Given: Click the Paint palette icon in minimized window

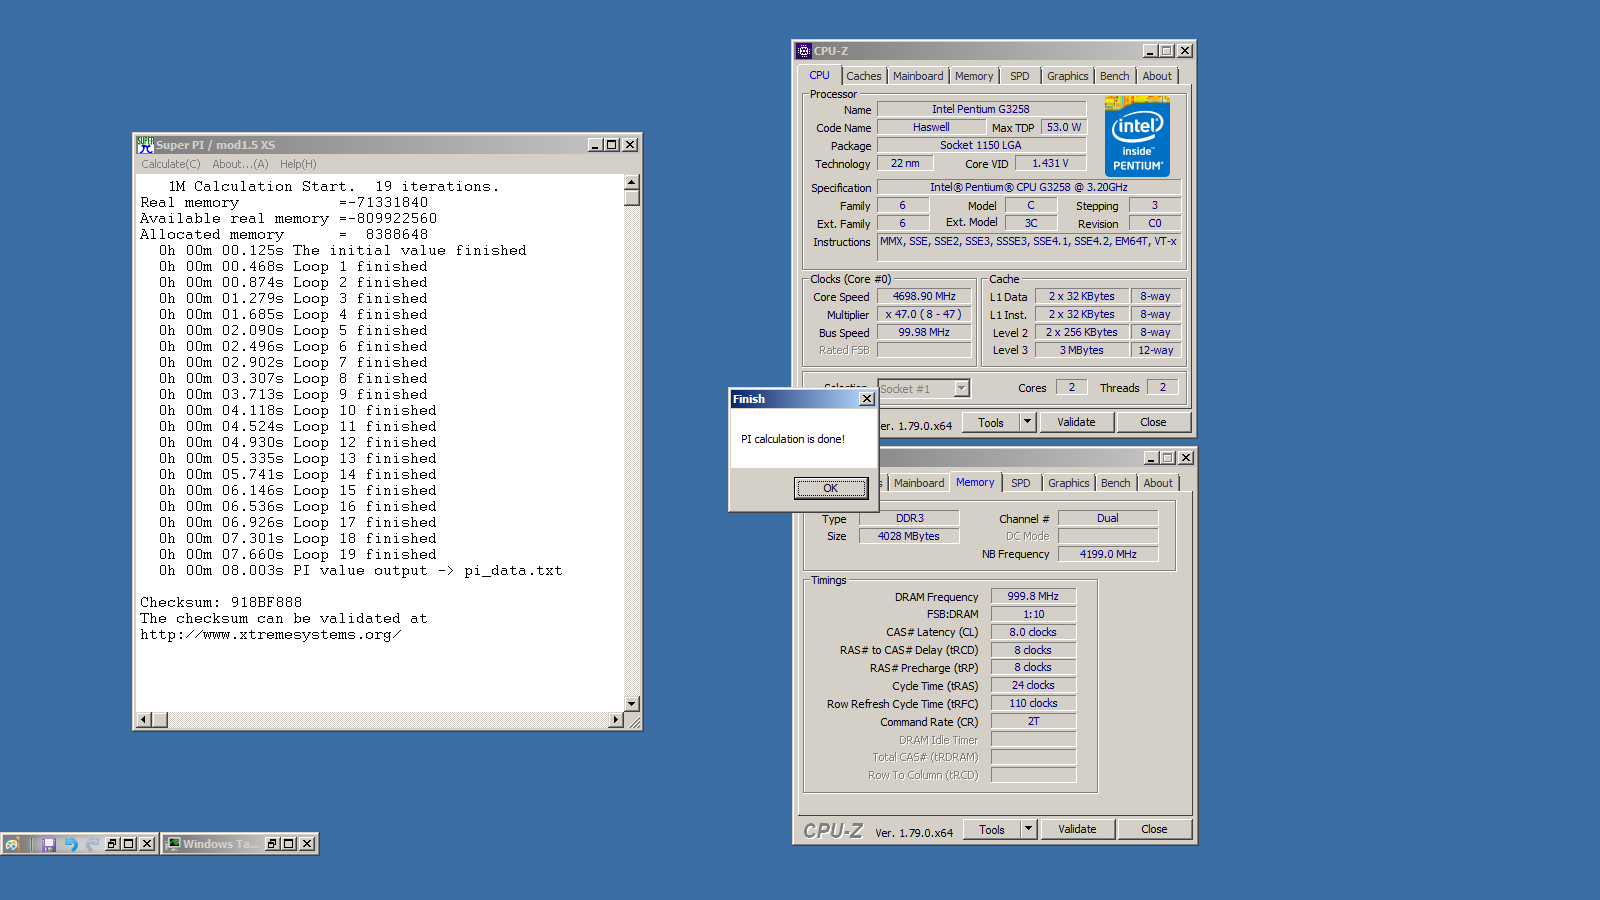Looking at the screenshot, I should 12,844.
